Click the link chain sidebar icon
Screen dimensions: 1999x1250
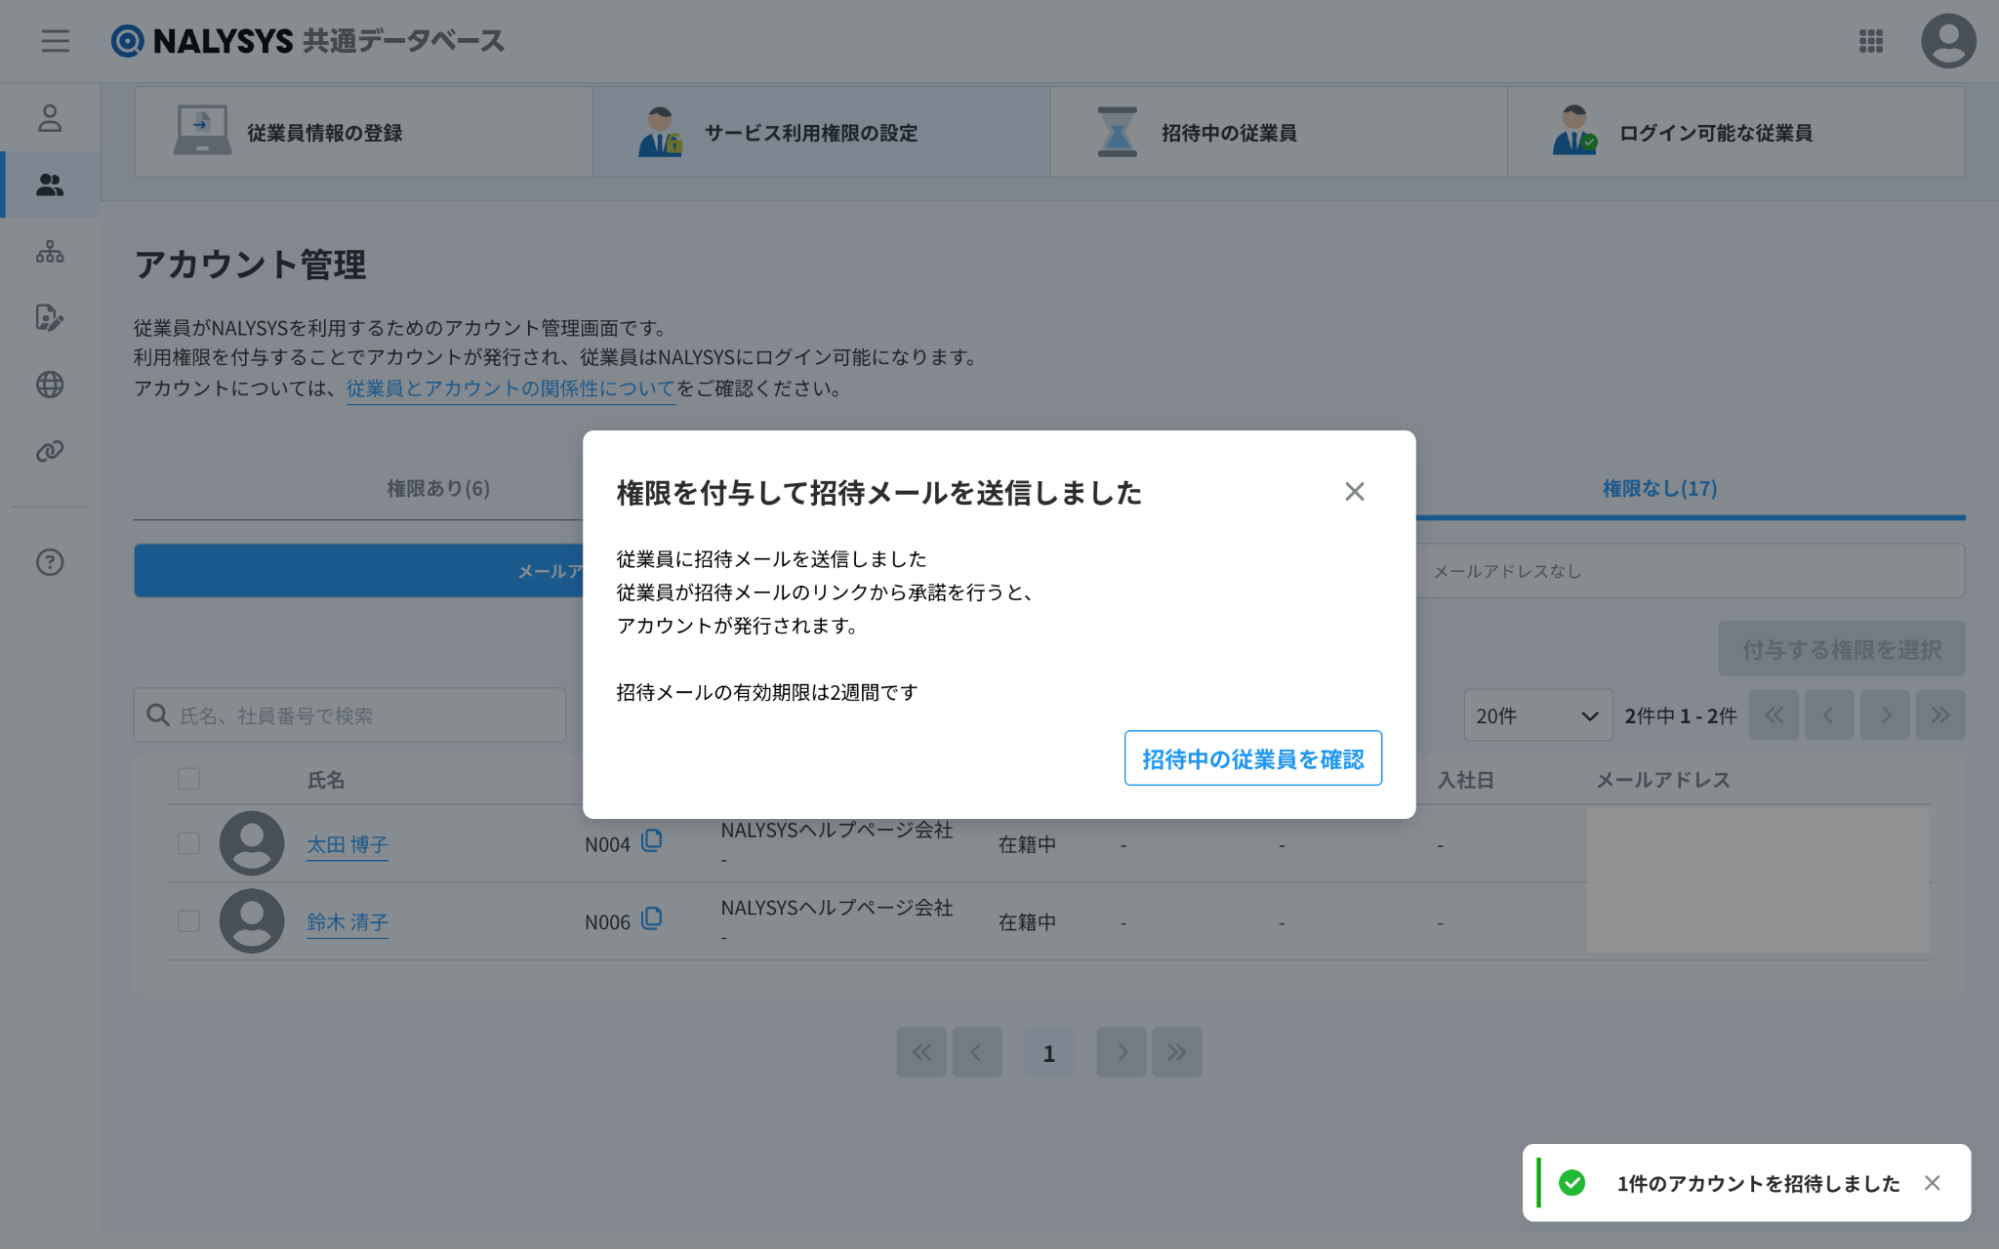[50, 451]
